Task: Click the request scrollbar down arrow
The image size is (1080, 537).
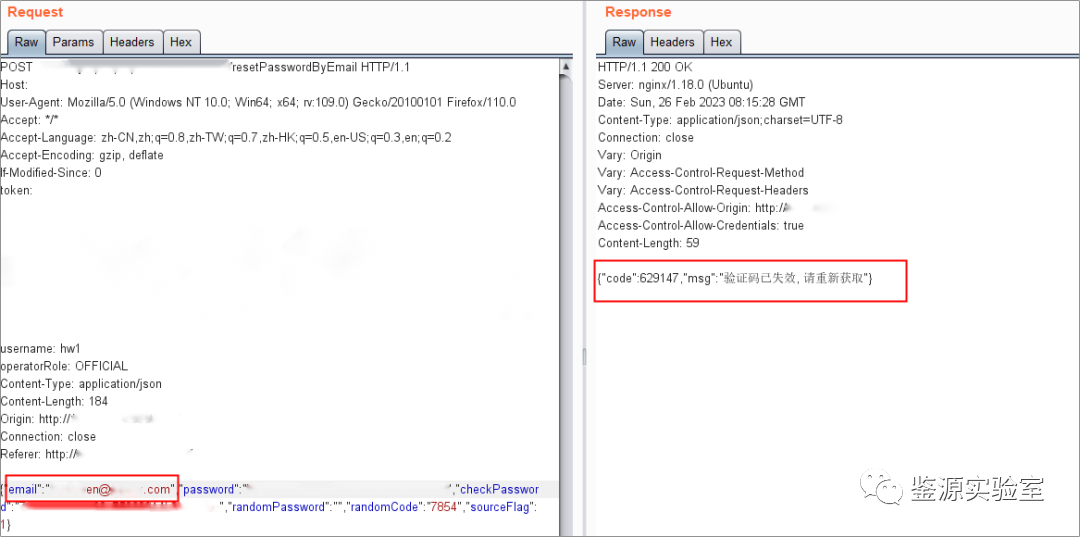Action: click(566, 528)
